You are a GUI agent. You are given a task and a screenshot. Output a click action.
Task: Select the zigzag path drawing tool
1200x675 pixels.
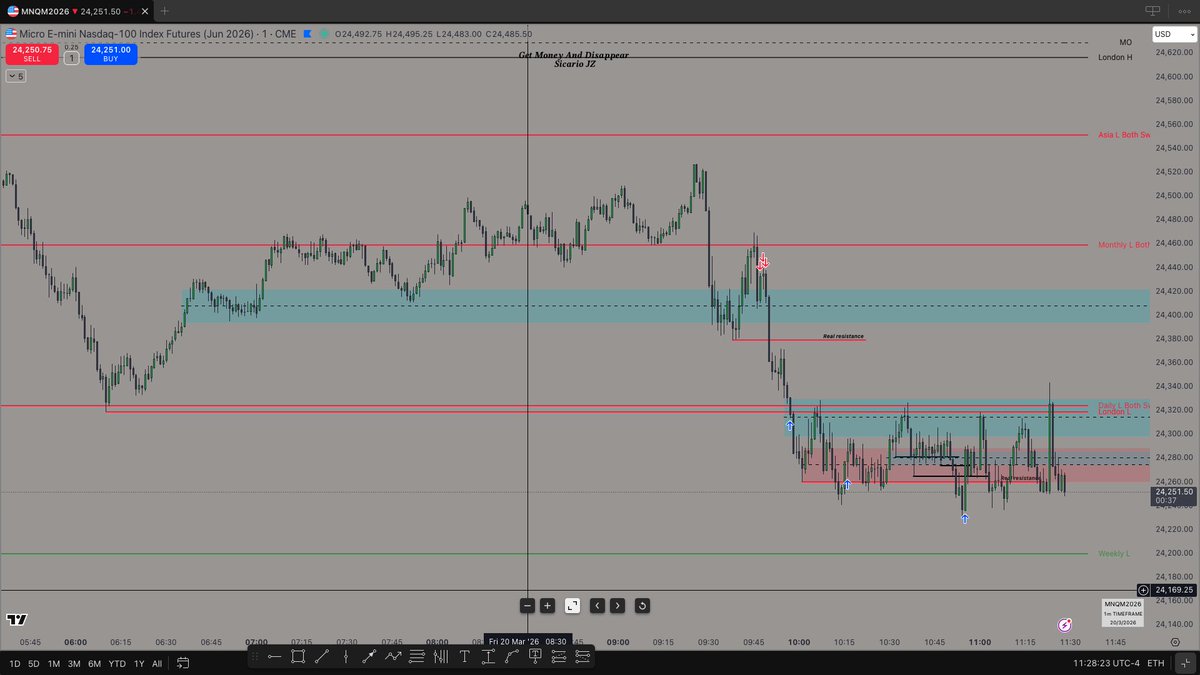(393, 657)
